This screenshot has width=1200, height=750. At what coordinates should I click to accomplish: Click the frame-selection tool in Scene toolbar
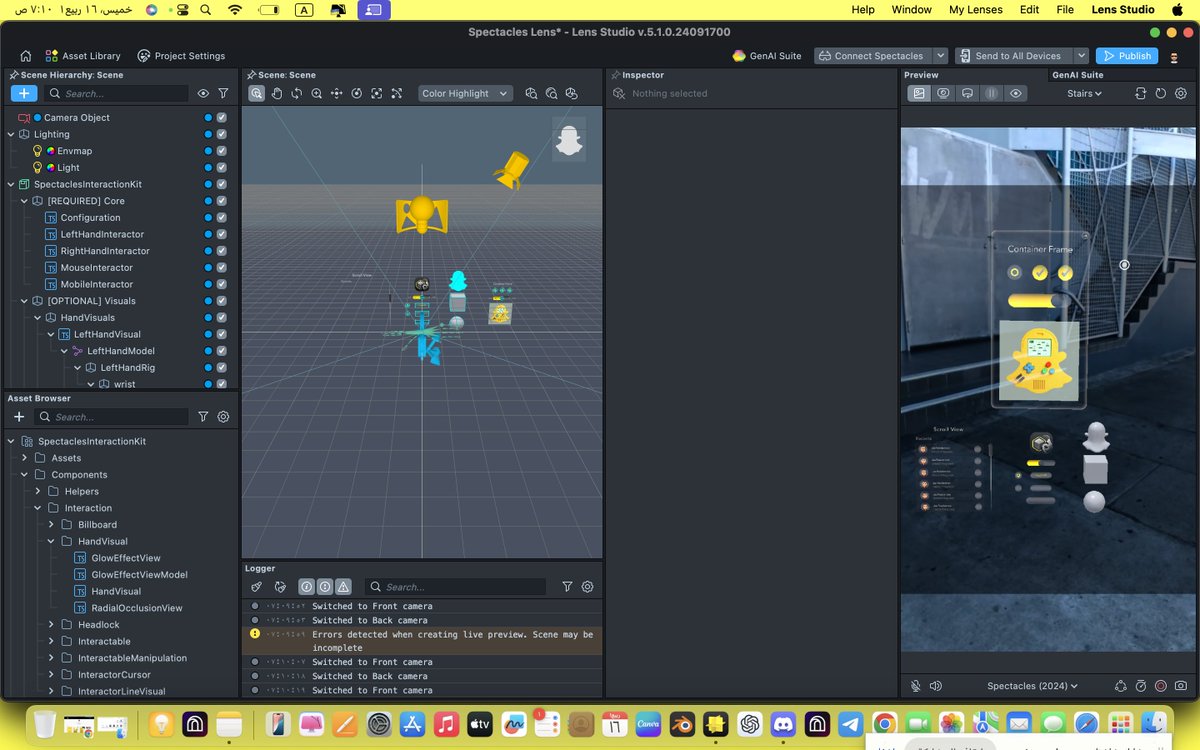pyautogui.click(x=376, y=93)
